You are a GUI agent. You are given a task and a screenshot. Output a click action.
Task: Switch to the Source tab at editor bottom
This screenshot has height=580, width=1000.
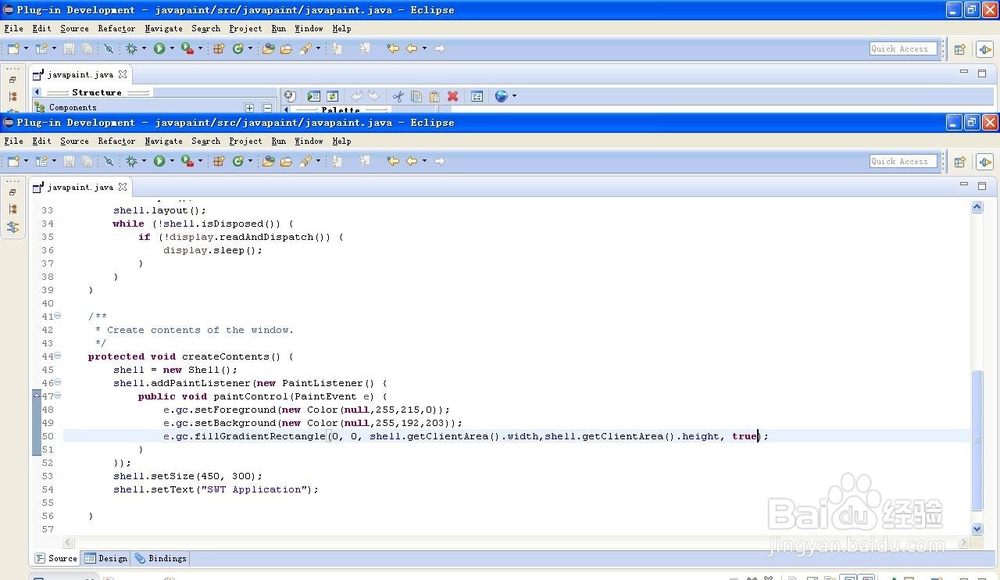(x=56, y=558)
